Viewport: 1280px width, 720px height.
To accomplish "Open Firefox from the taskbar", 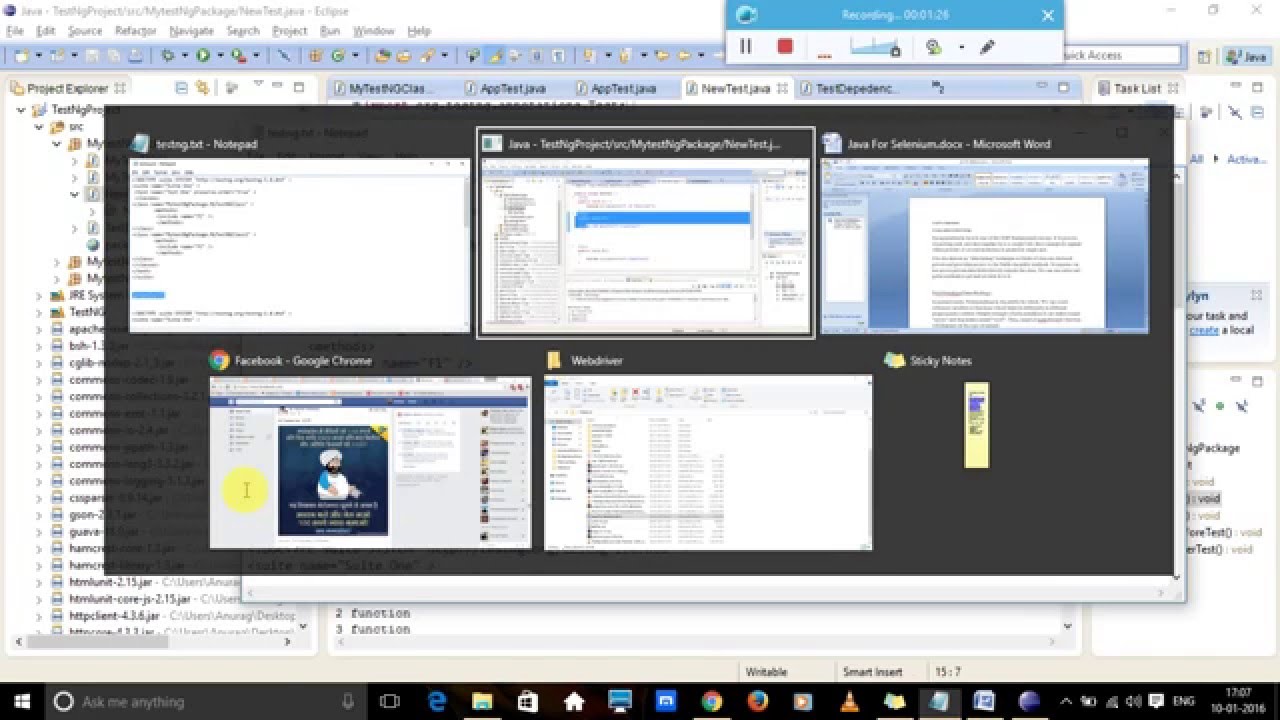I will 757,701.
